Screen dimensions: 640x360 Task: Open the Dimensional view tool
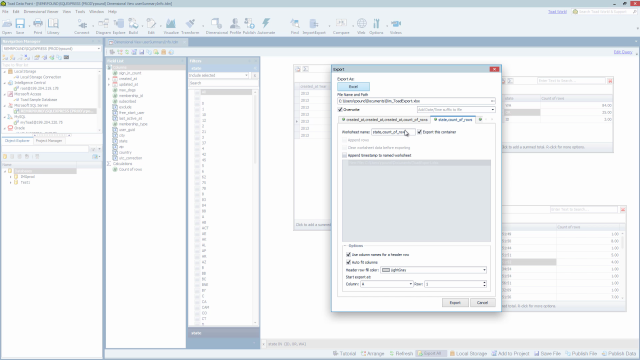(217, 26)
